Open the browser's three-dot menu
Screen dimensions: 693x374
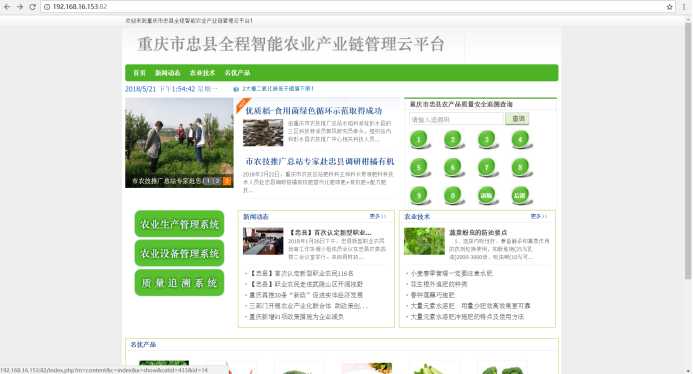[684, 7]
